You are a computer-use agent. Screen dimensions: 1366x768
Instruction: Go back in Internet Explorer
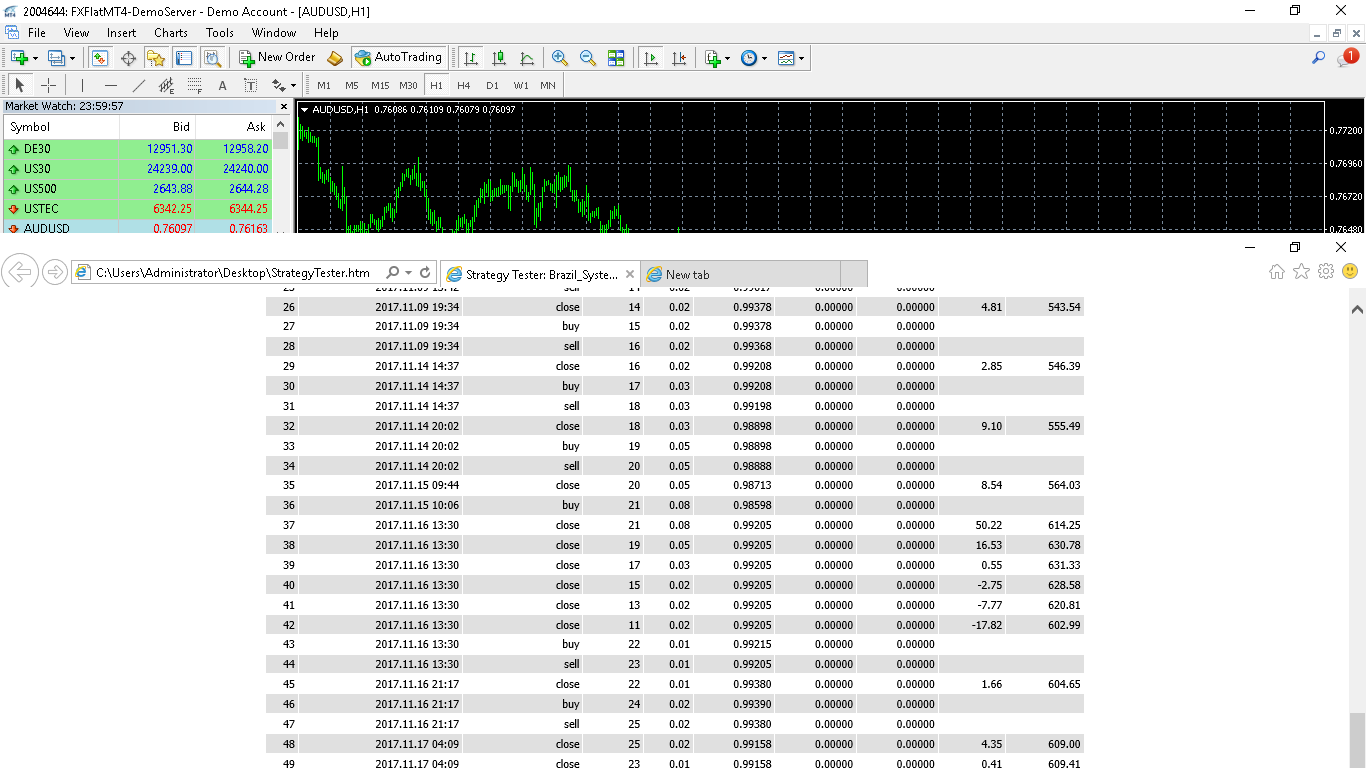click(20, 271)
